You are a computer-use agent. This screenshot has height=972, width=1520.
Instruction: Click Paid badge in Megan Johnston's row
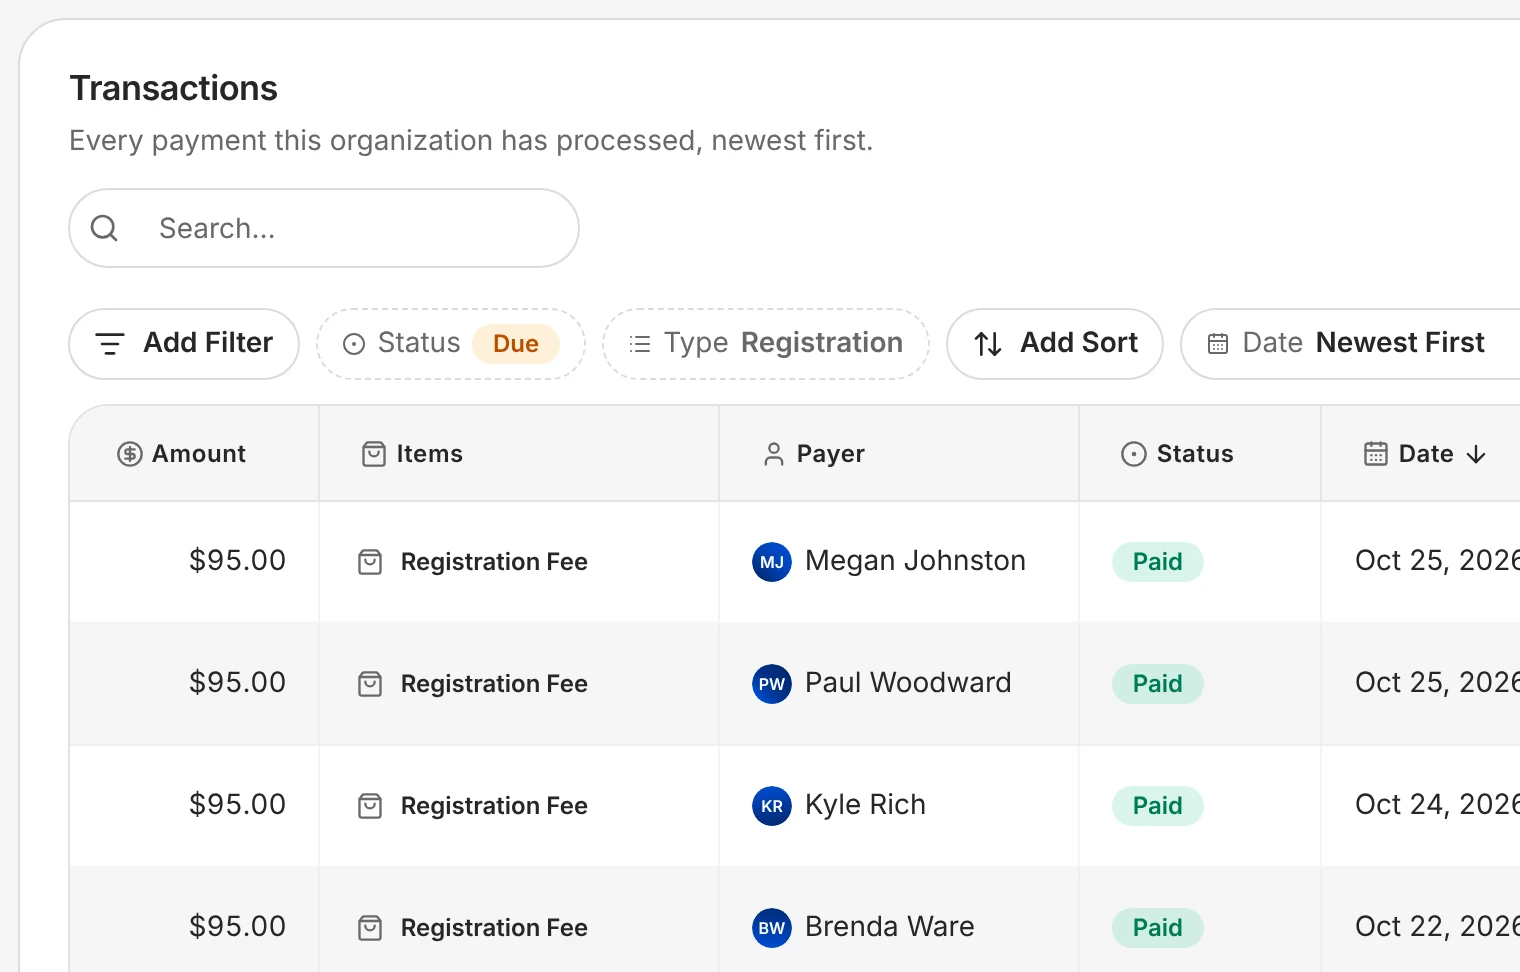click(x=1158, y=562)
